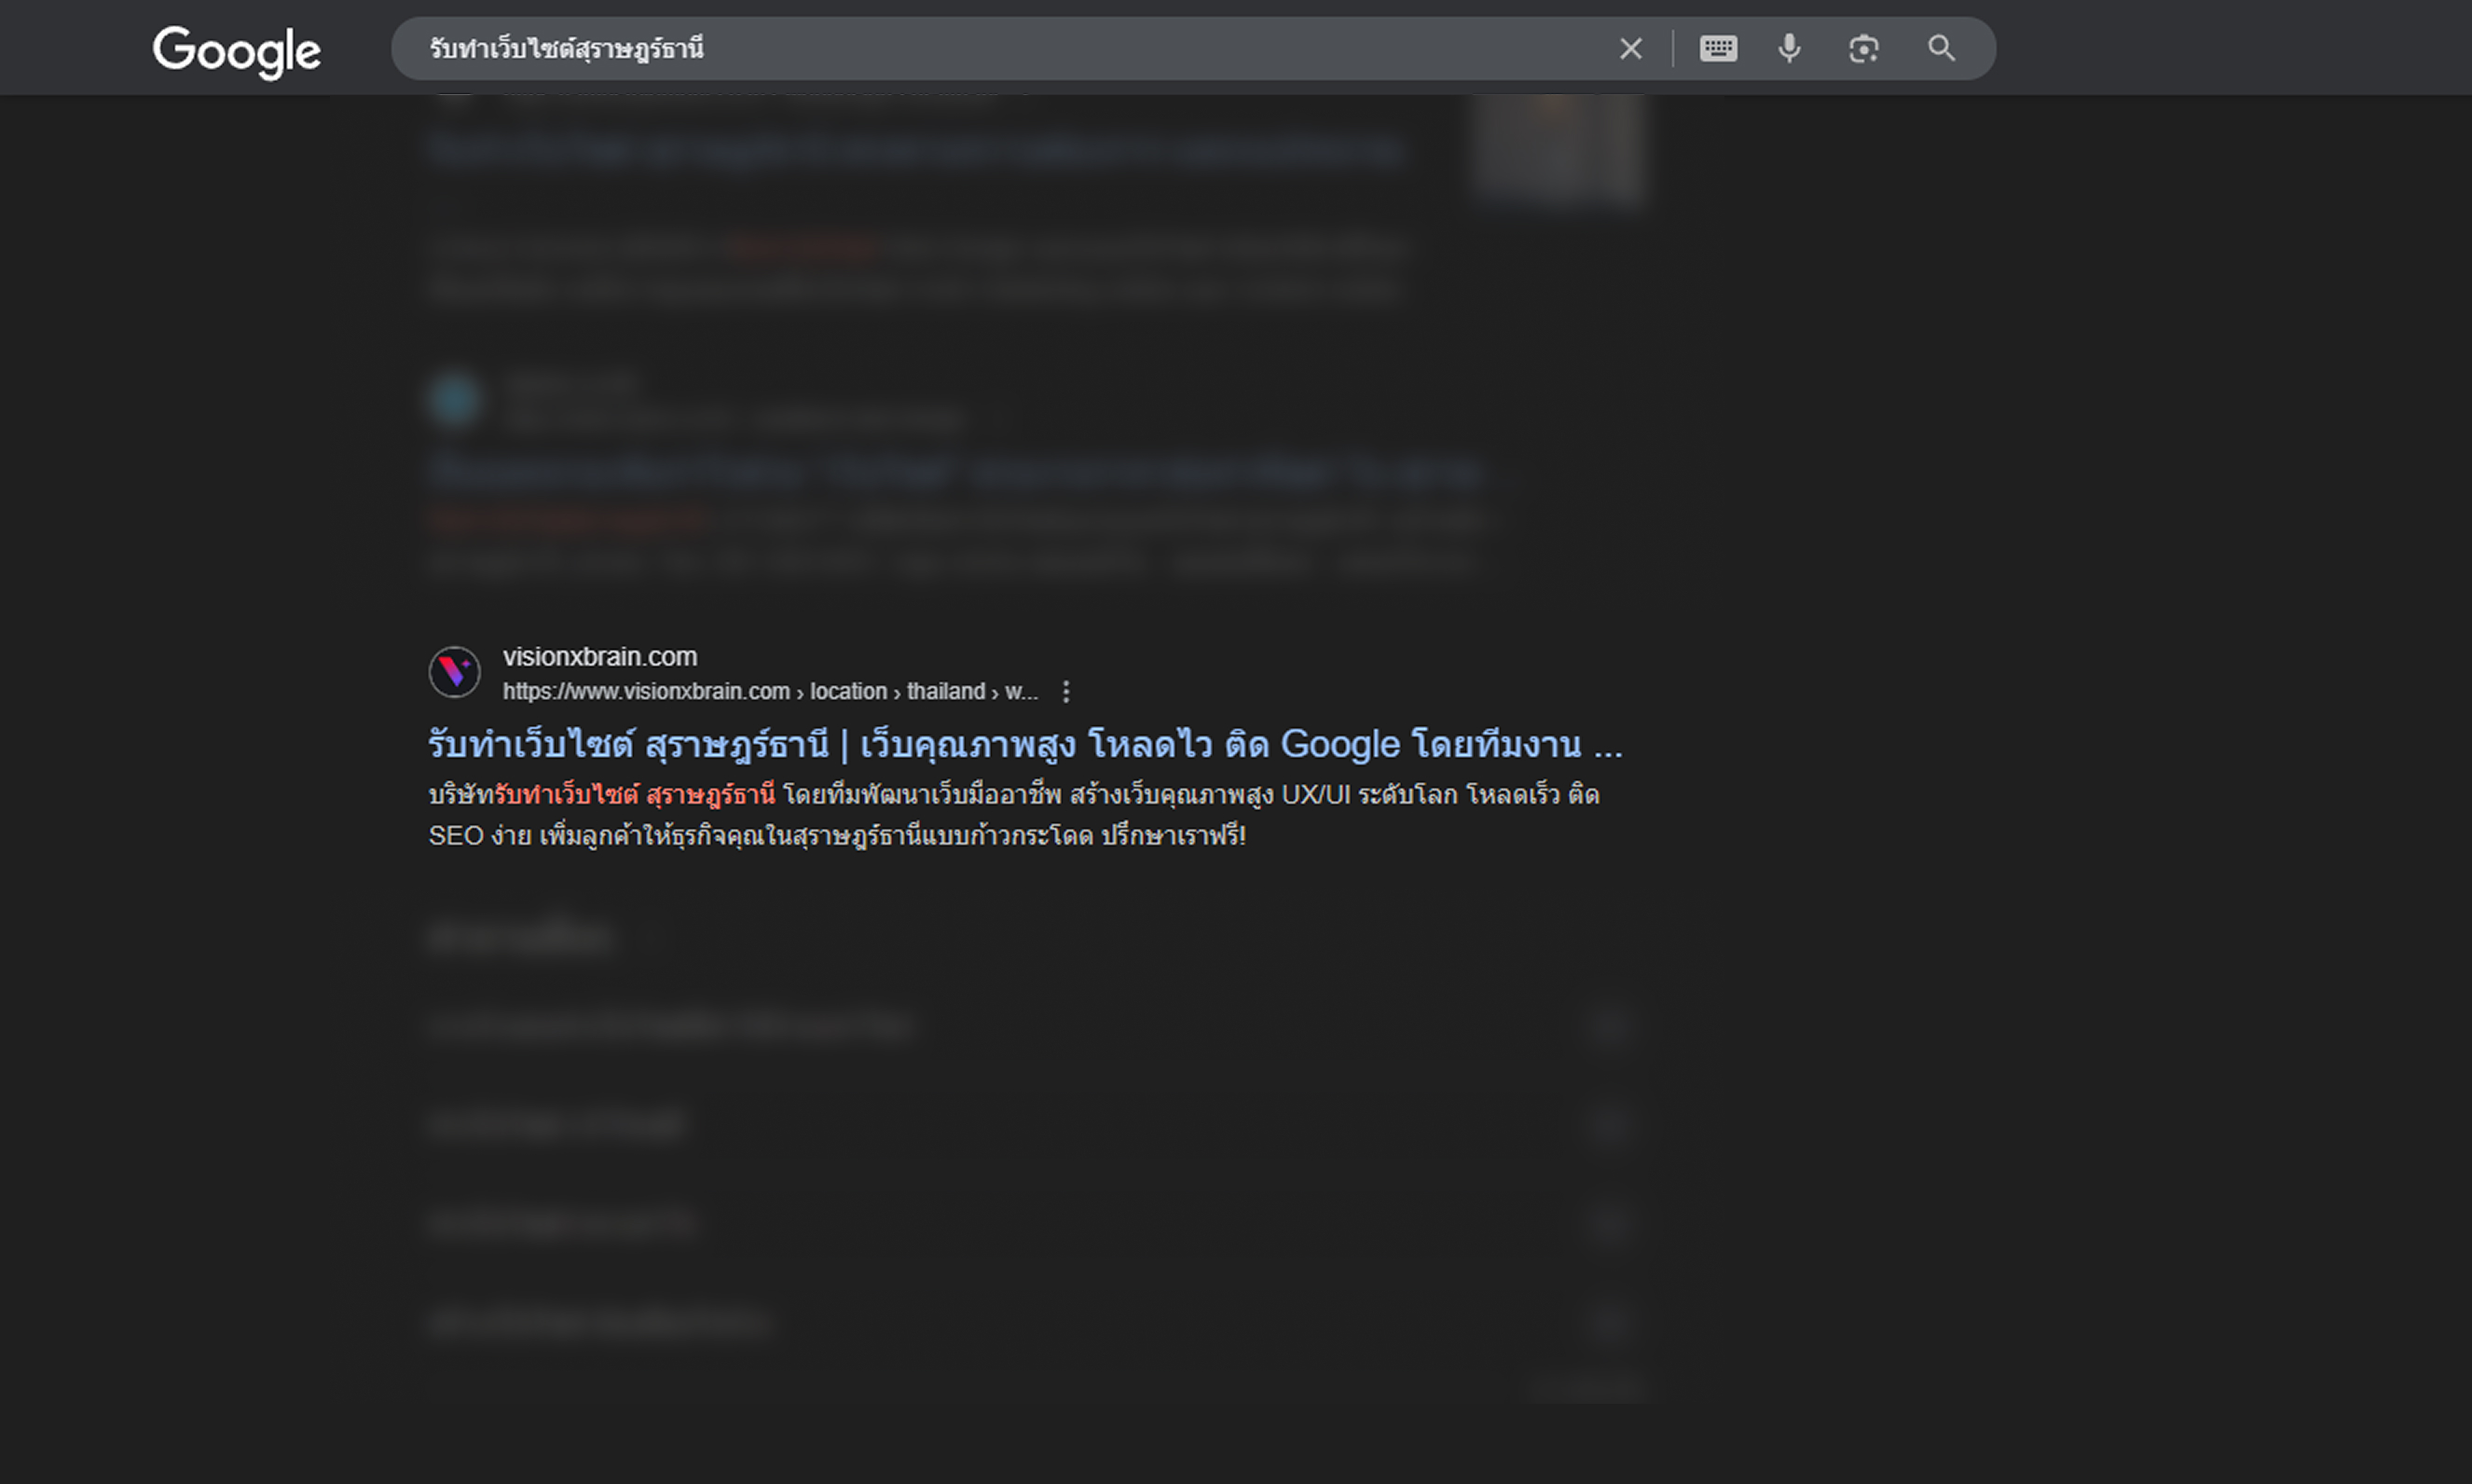
Task: Open result title รับทำเว็บไซต์ สุราษฎร์ธานี
Action: (x=1025, y=744)
